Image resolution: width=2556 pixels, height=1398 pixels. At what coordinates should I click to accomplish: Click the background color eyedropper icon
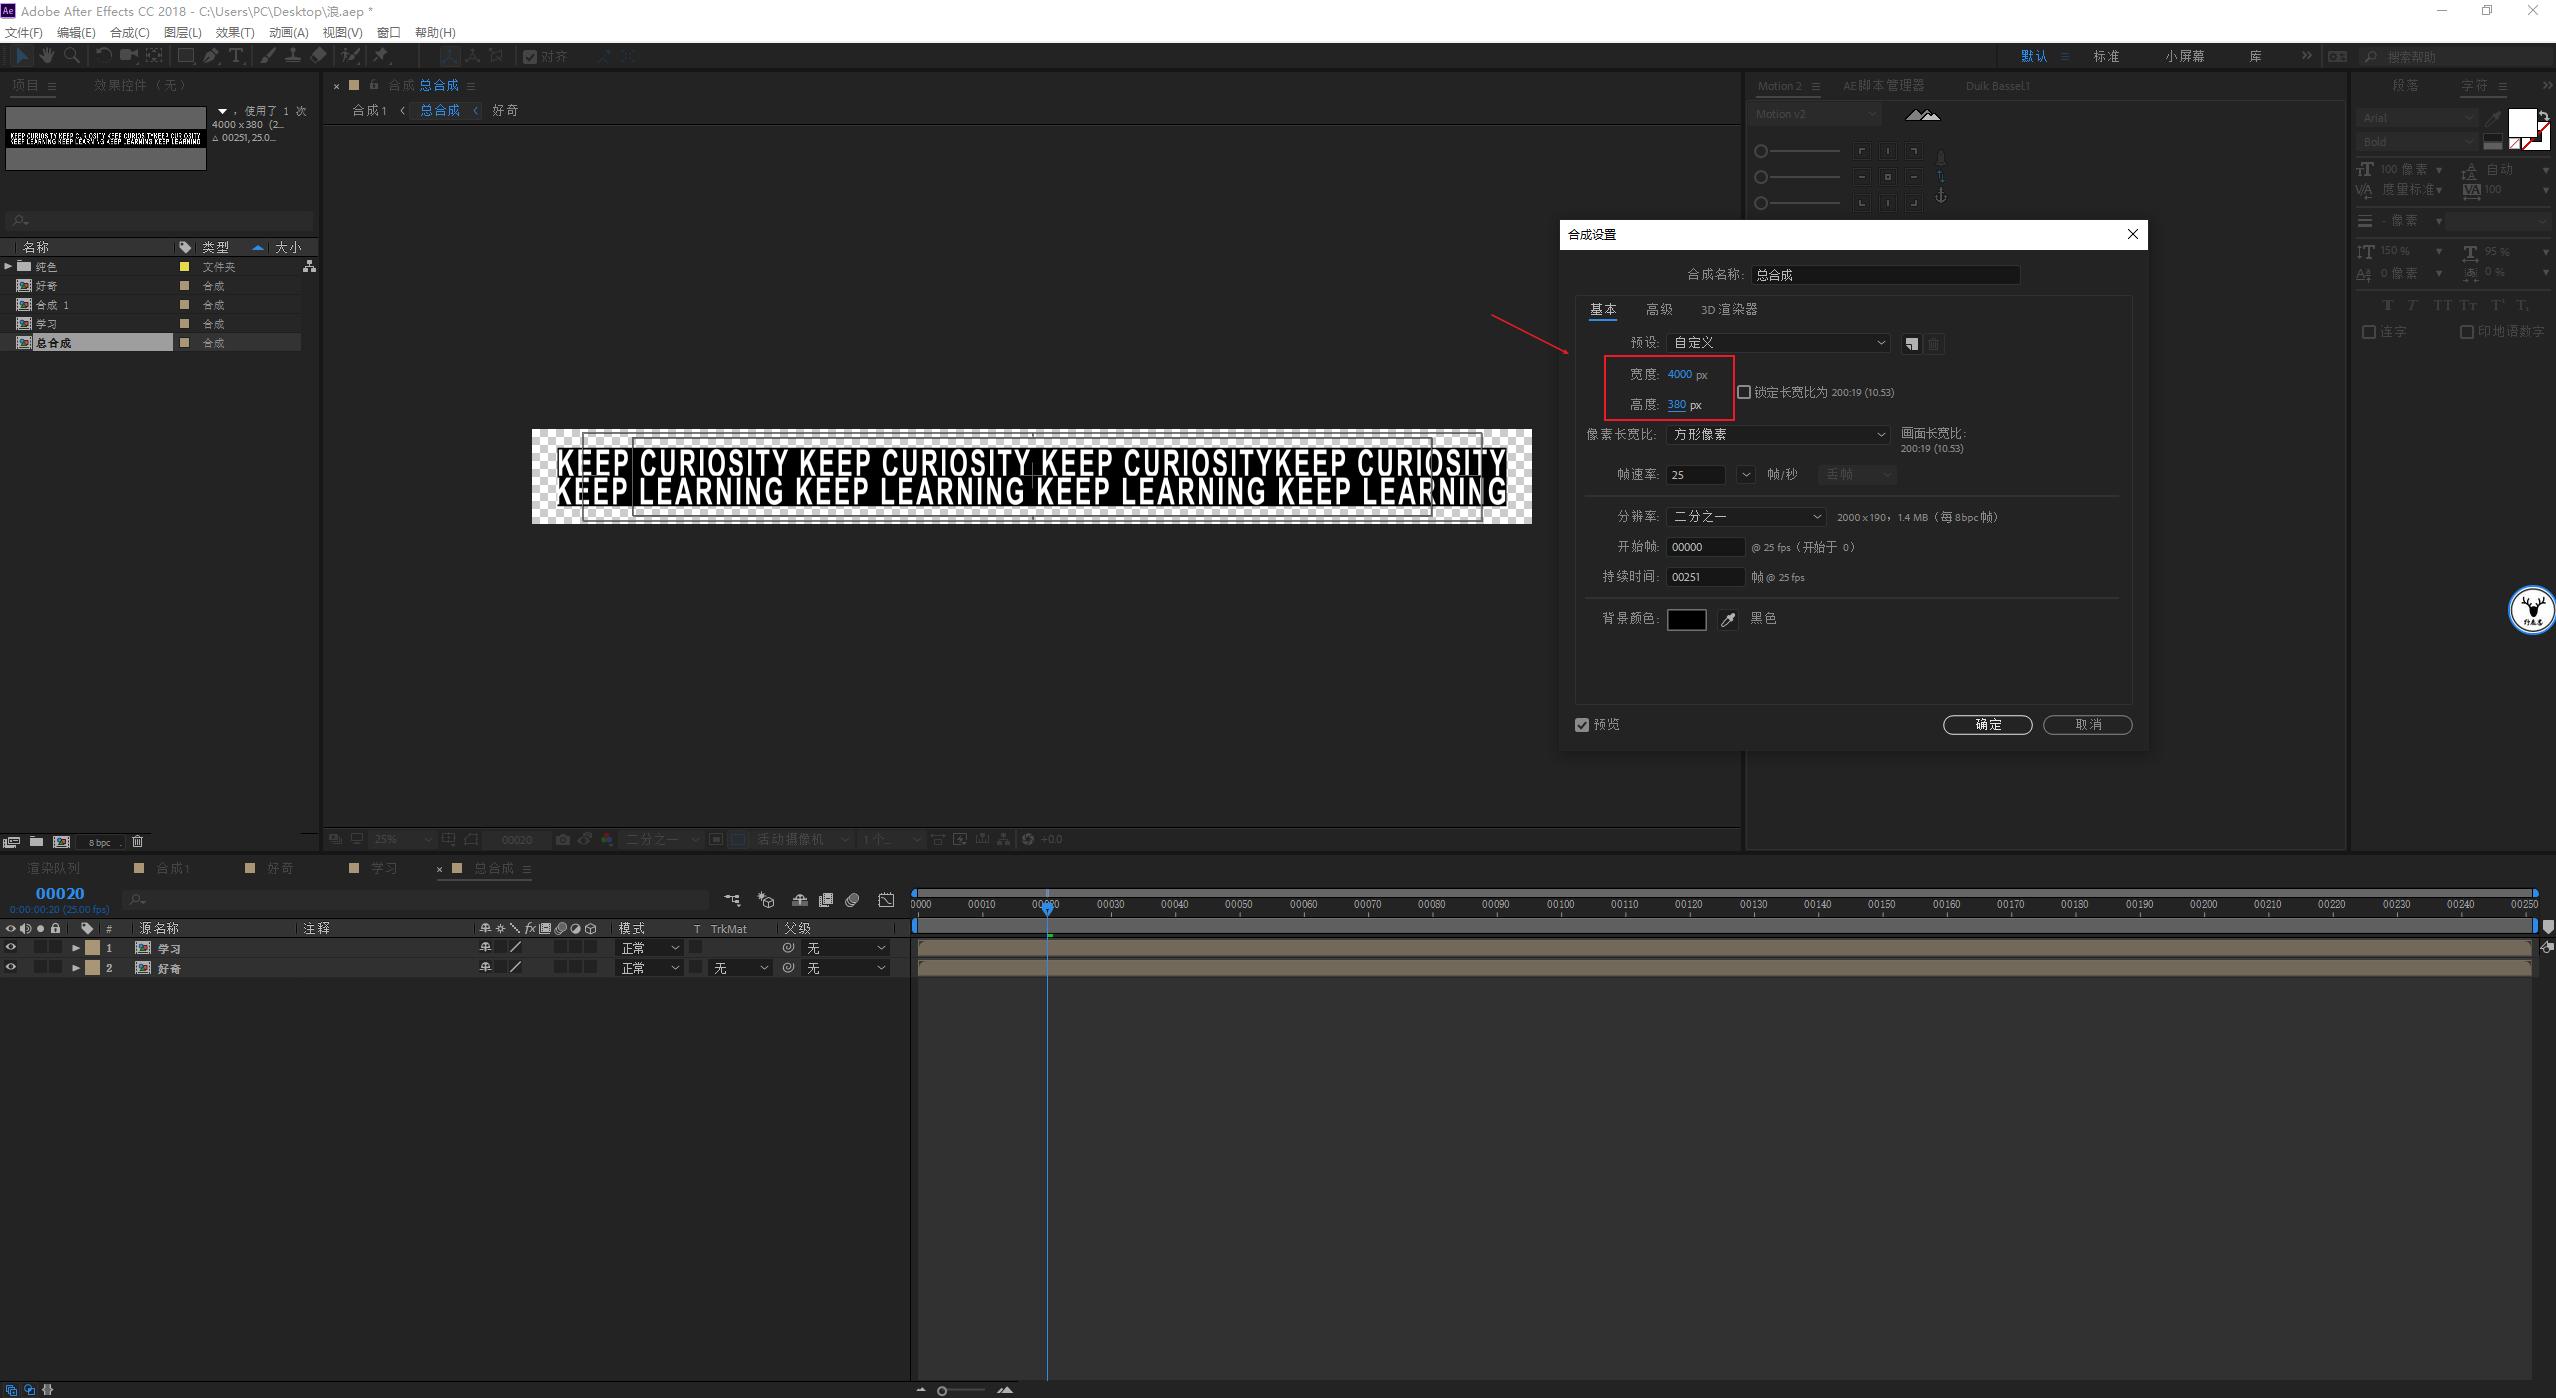[1727, 620]
